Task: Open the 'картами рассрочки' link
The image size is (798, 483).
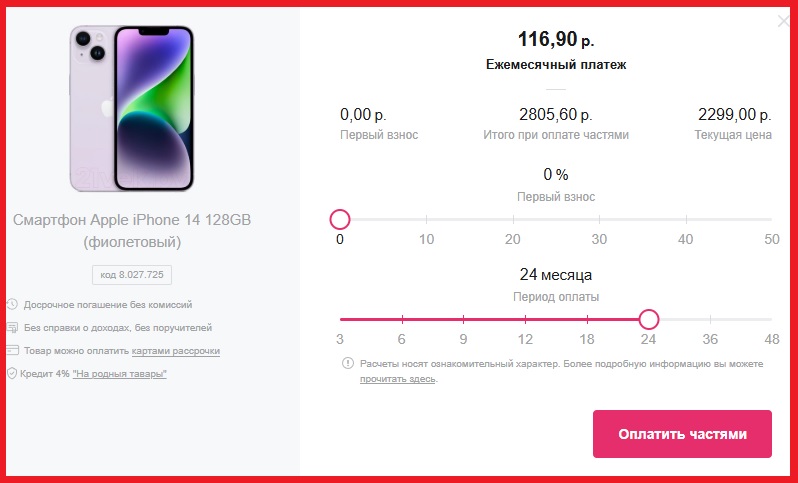Action: click(175, 351)
